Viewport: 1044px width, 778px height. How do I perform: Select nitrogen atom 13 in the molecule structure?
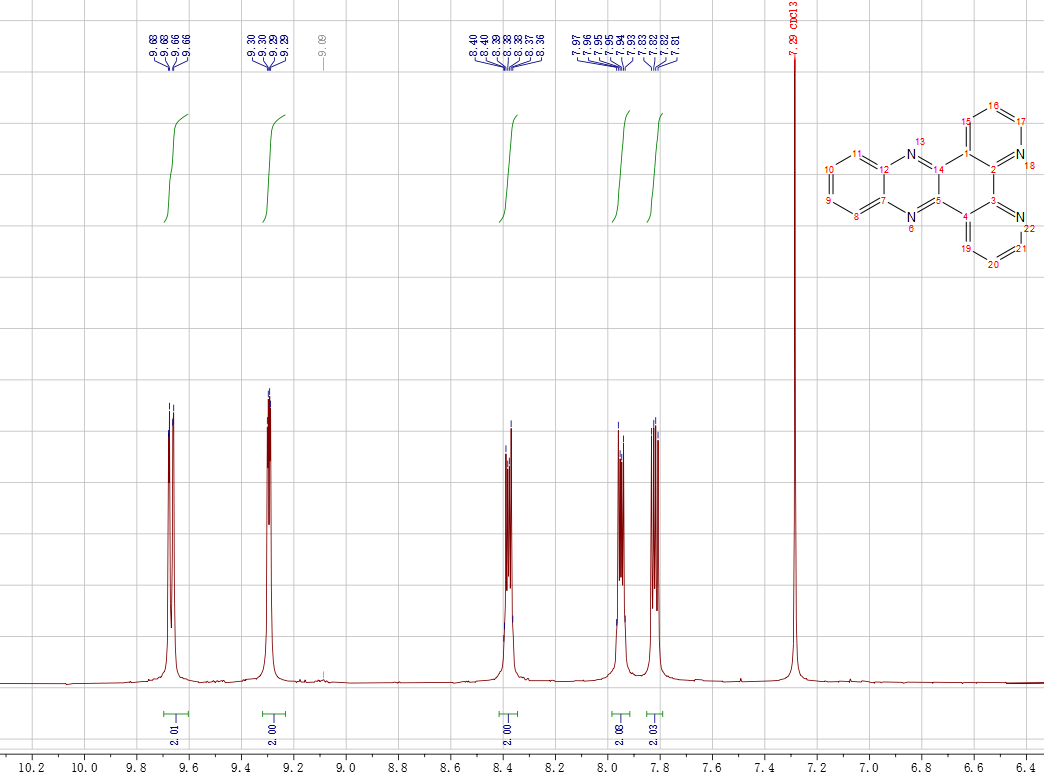tap(911, 154)
